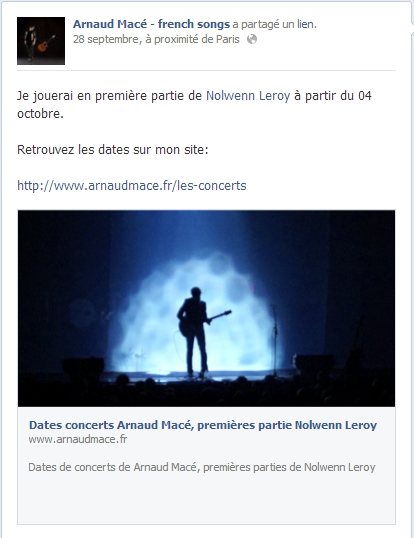Click the www.arnaudmace.fr domain text
Screen dimensions: 414x538
click(78, 439)
